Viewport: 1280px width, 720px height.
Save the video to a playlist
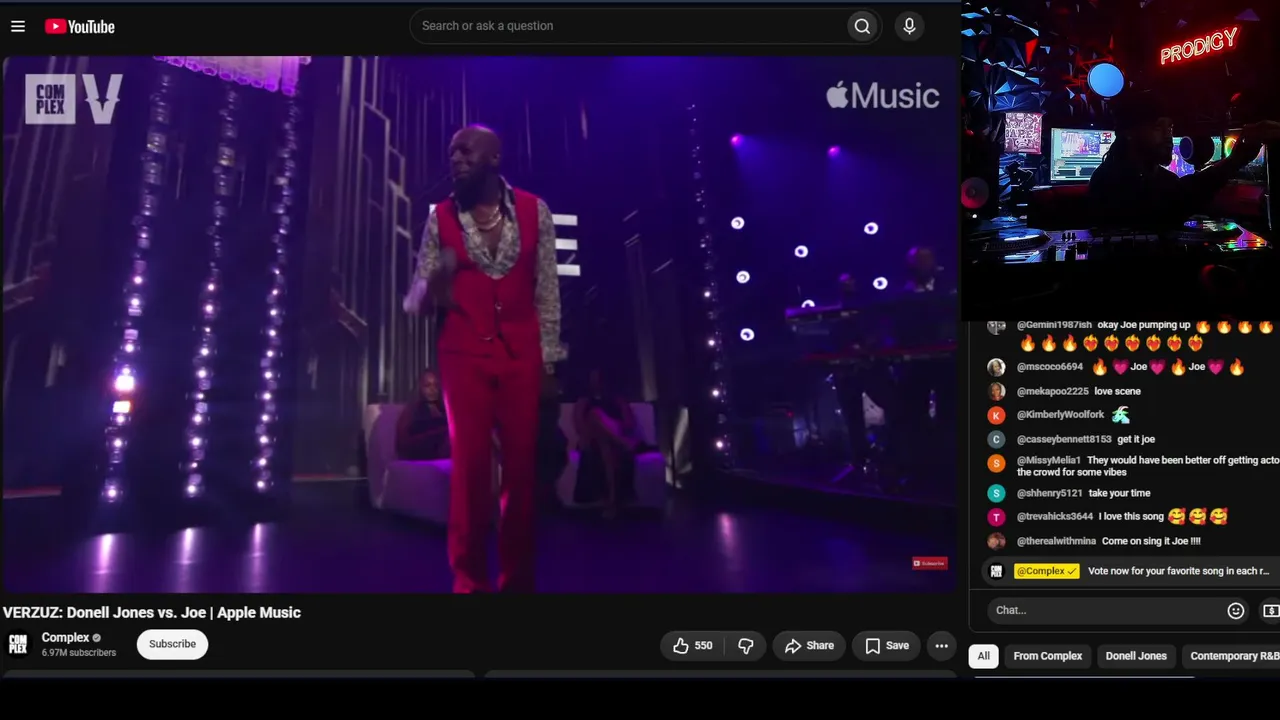[x=887, y=646]
